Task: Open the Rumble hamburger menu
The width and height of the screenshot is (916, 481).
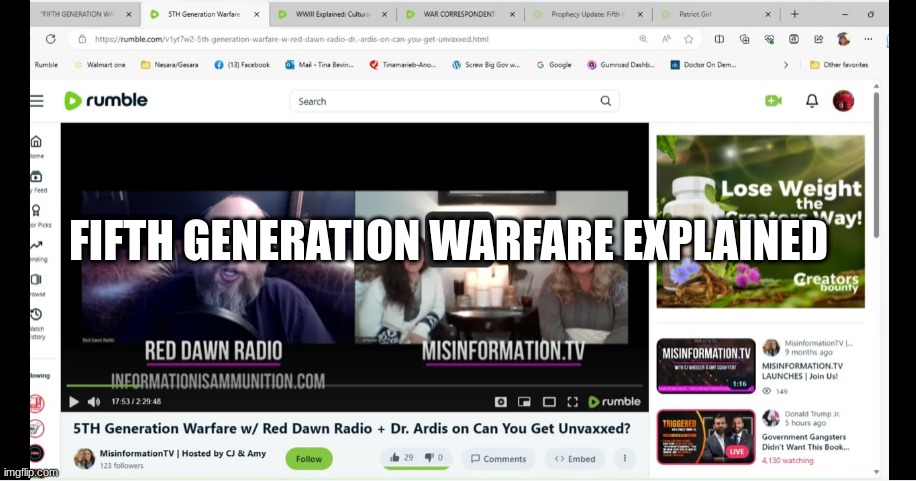Action: [x=37, y=101]
